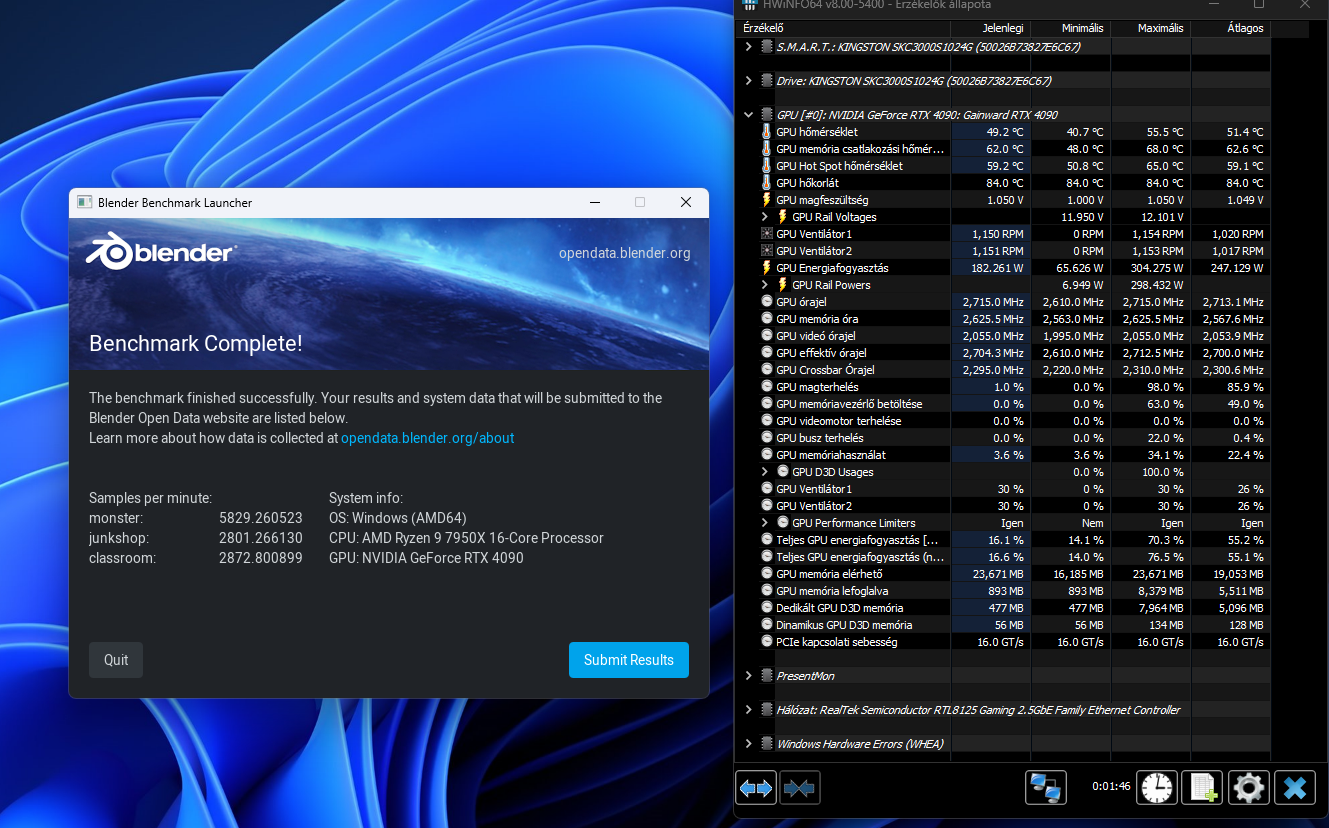Click the Érzékelő column header
The height and width of the screenshot is (828, 1329).
tap(843, 28)
